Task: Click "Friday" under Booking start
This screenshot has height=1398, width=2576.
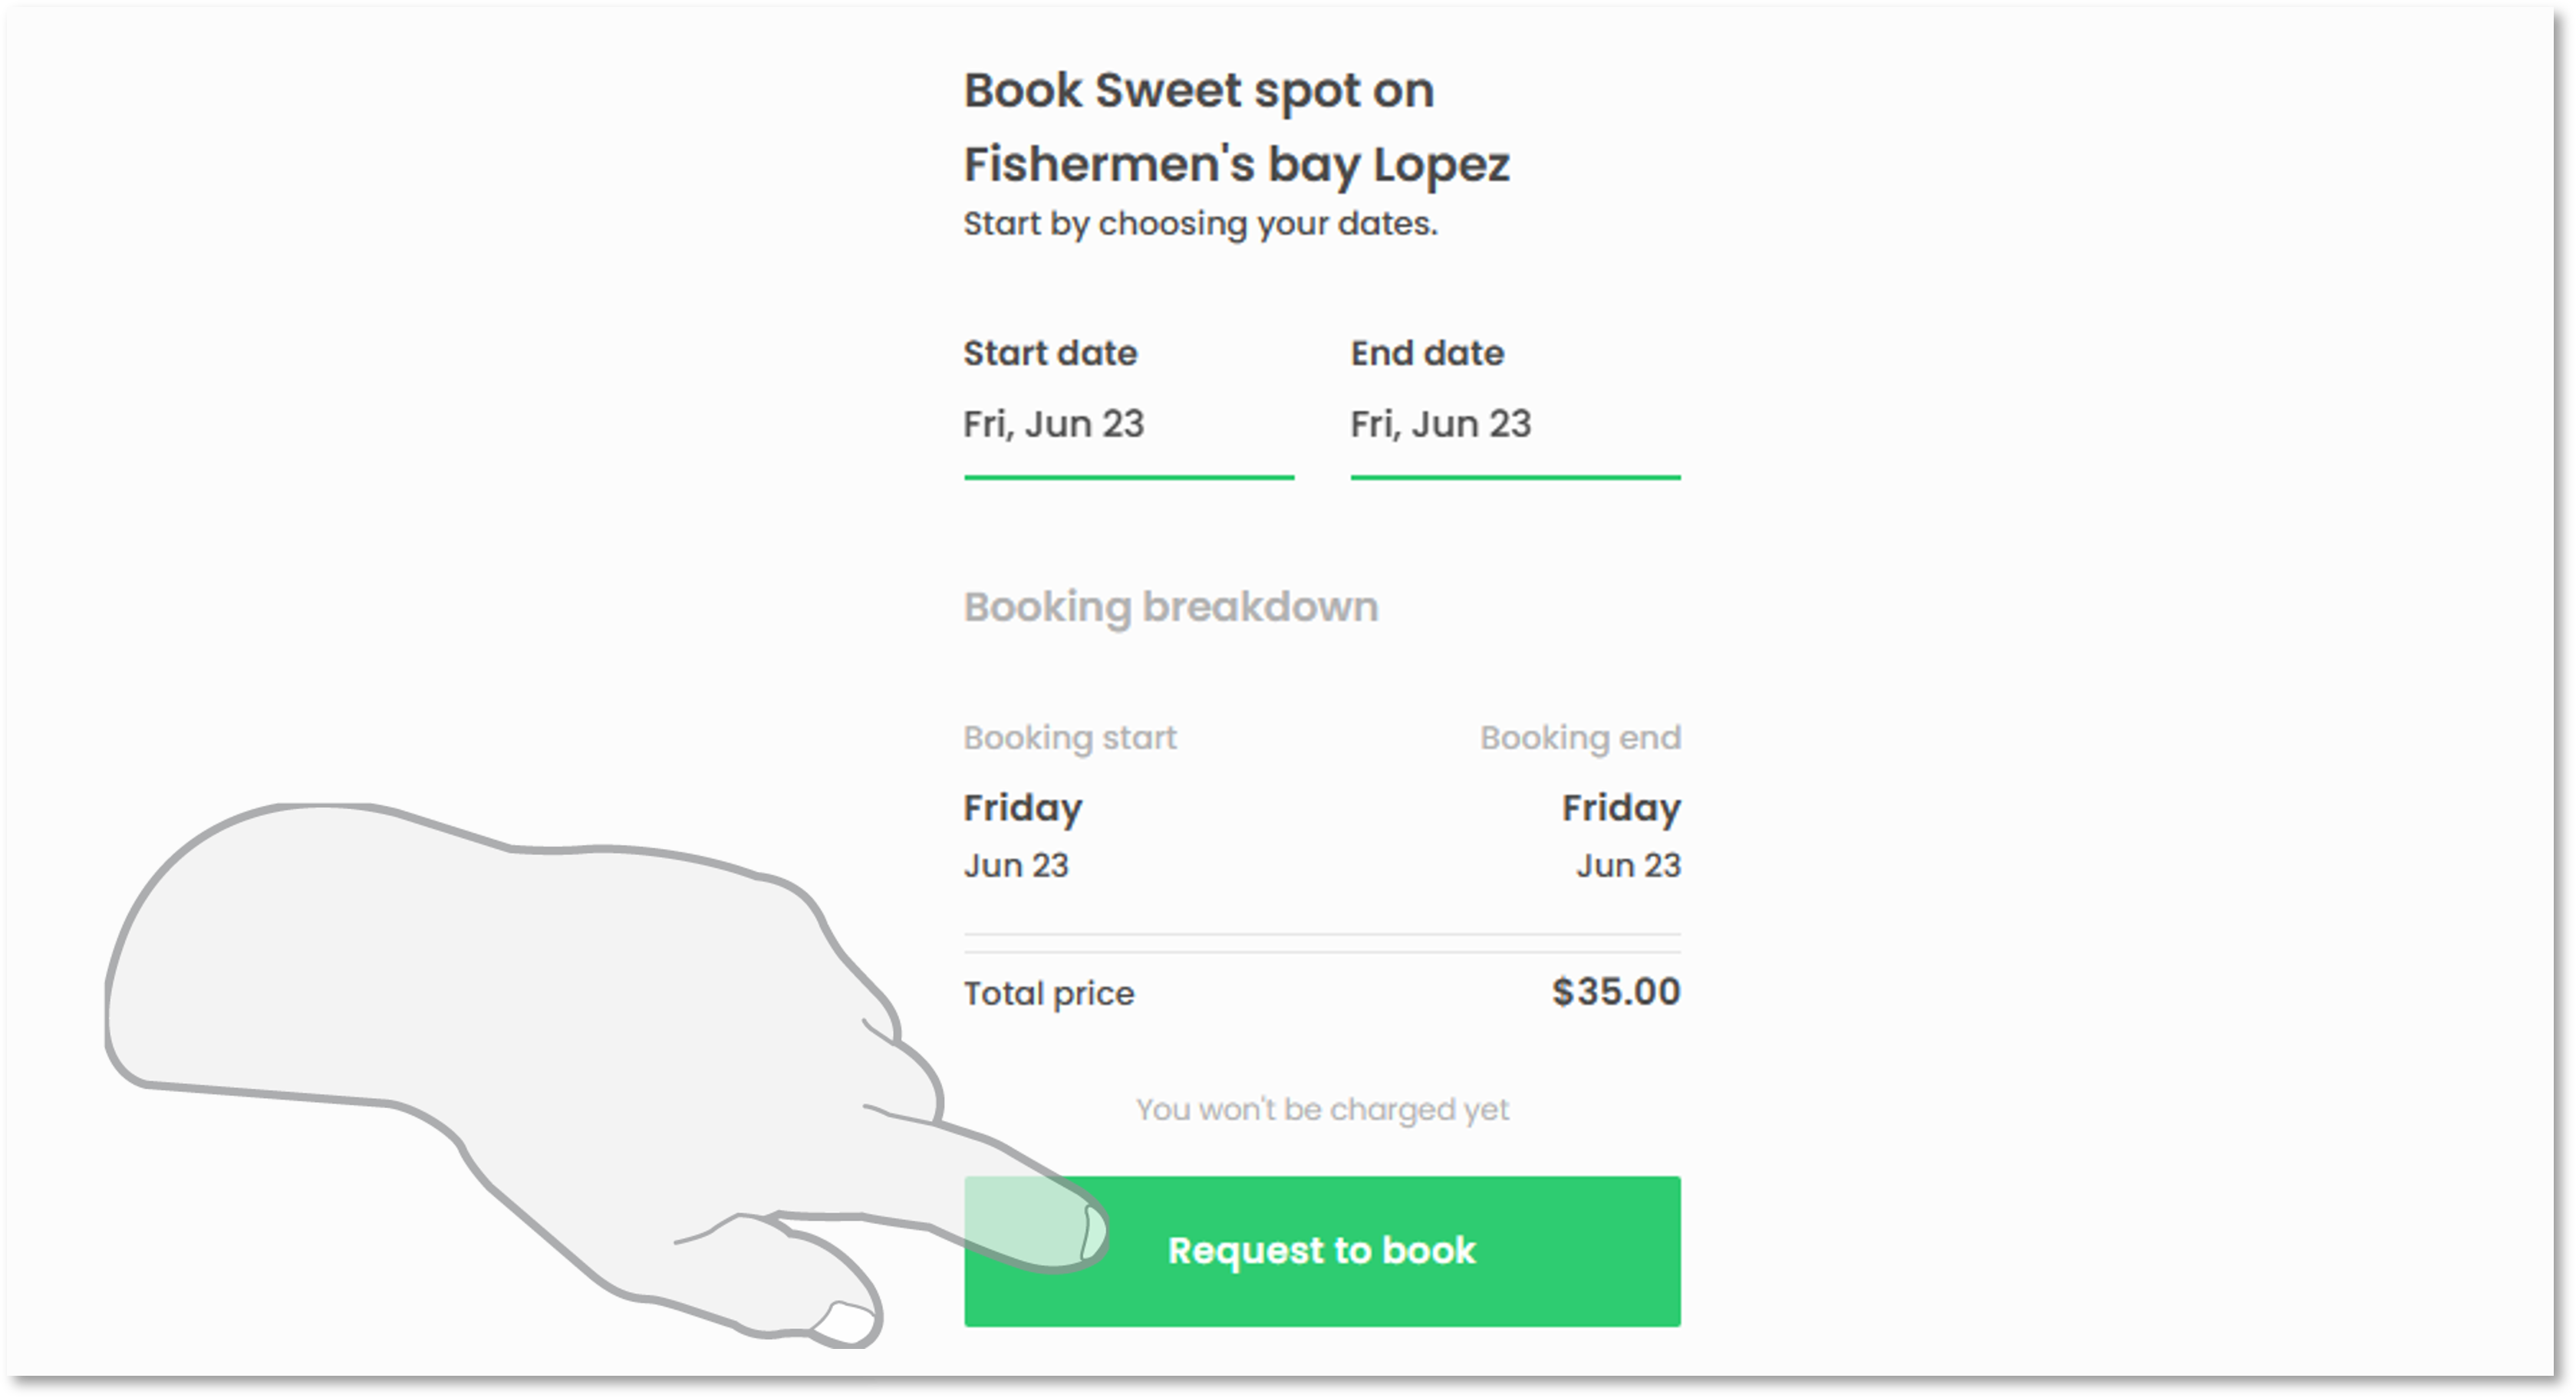Action: [x=1022, y=808]
